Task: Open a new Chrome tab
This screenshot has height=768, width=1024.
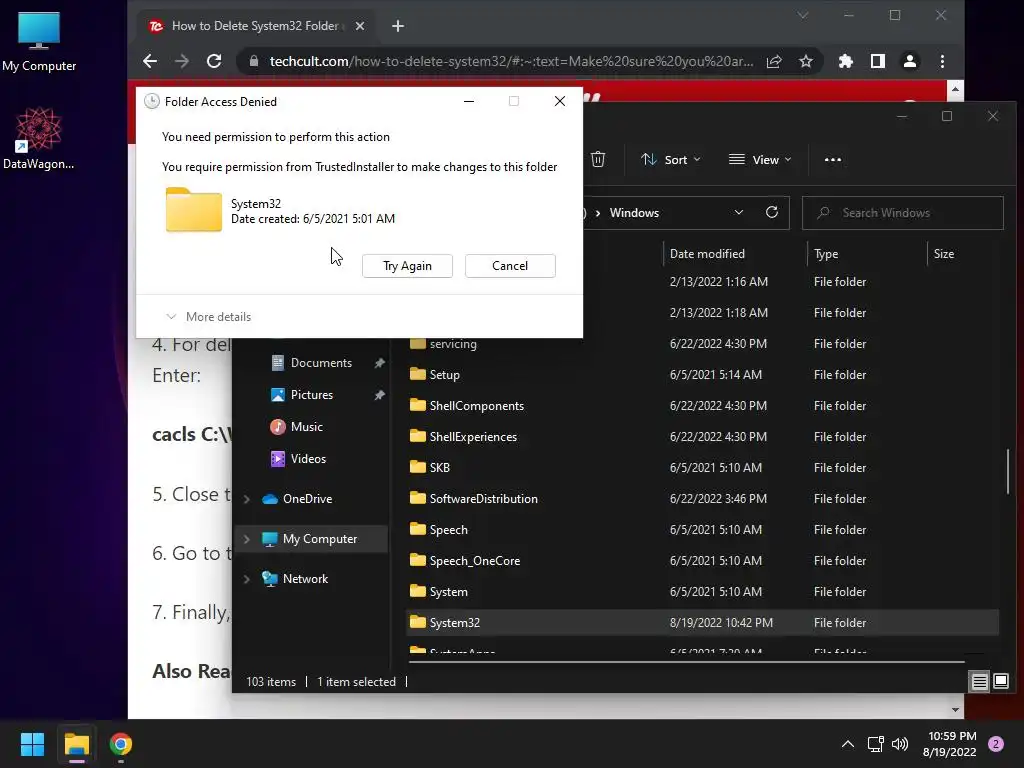Action: click(x=398, y=26)
